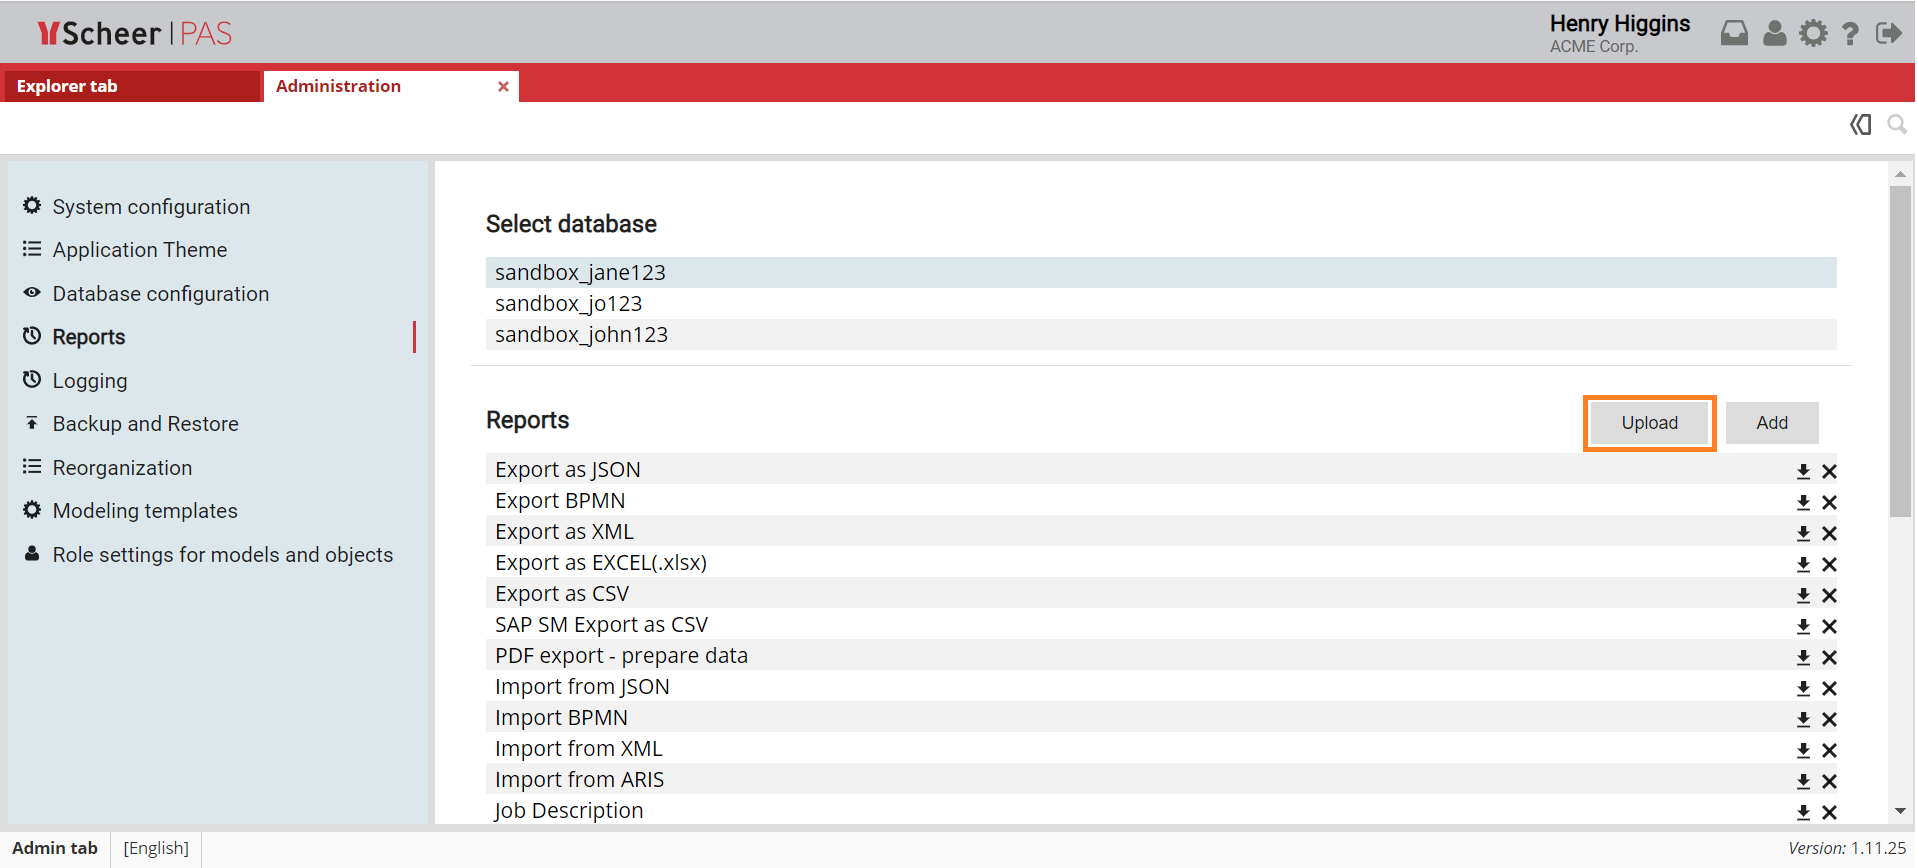Switch to the Explorer tab
This screenshot has width=1917, height=868.
67,87
